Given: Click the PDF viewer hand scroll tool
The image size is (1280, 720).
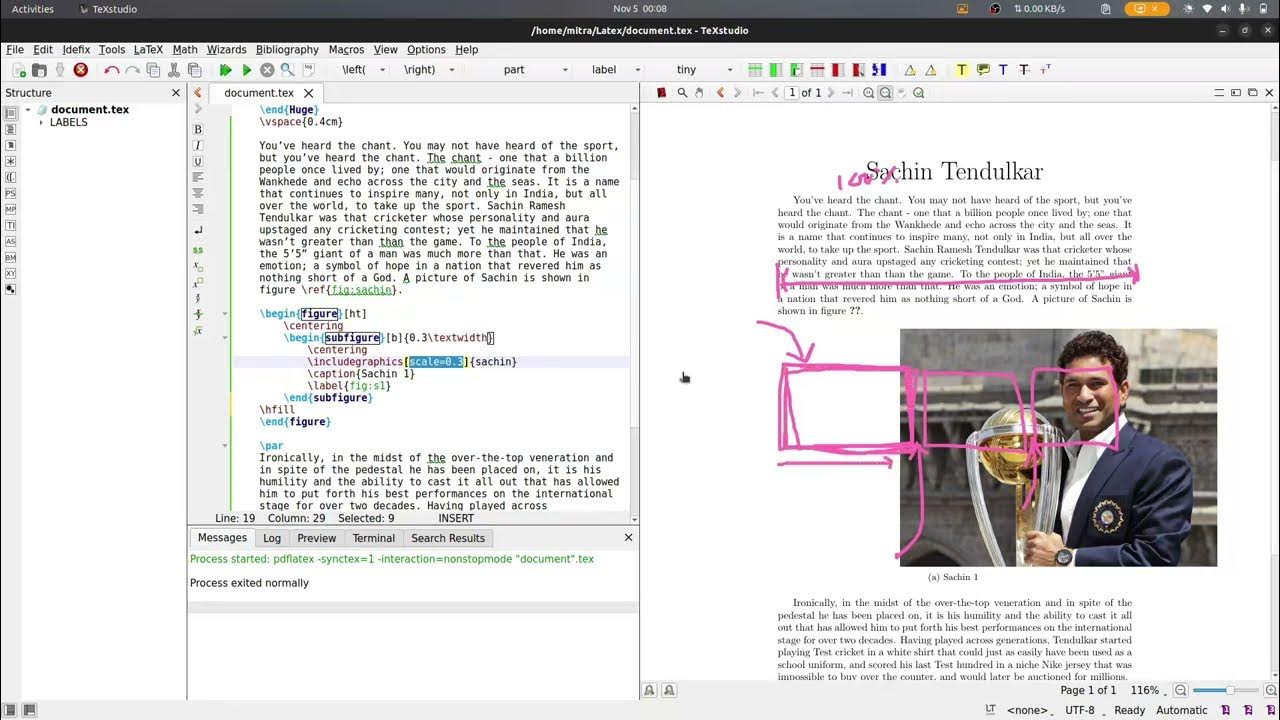Looking at the screenshot, I should tap(699, 93).
